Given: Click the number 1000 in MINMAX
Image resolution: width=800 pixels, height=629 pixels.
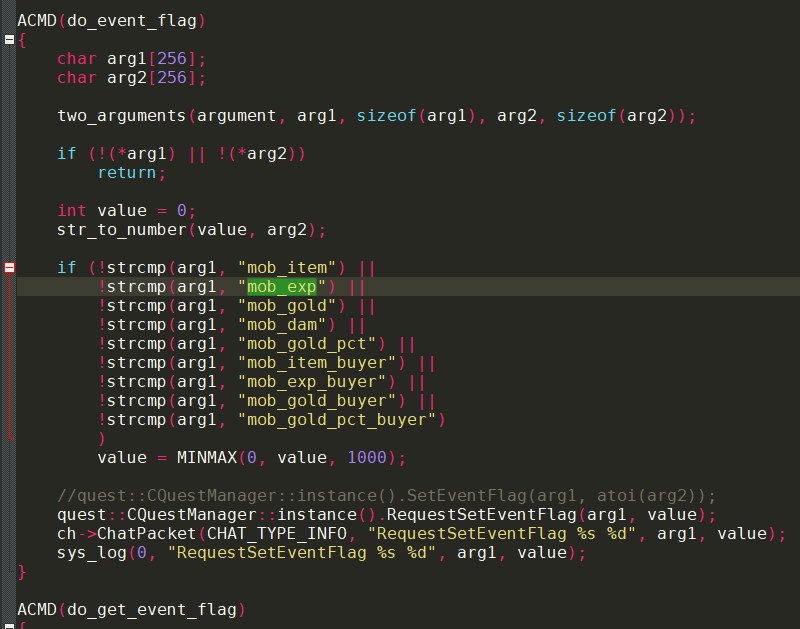Looking at the screenshot, I should (x=367, y=458).
